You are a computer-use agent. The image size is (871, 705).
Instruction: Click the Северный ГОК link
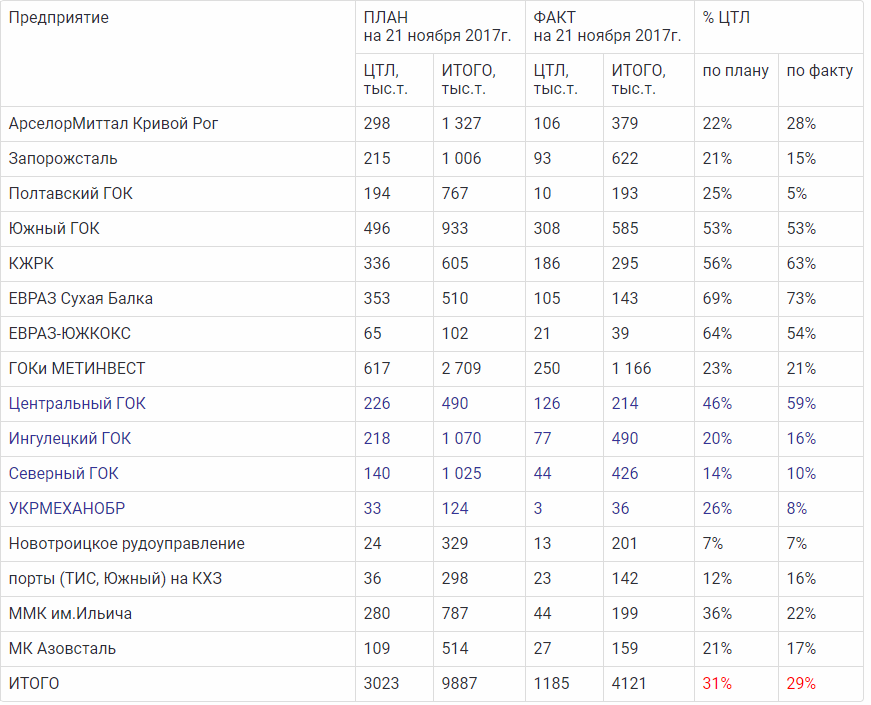[x=63, y=474]
